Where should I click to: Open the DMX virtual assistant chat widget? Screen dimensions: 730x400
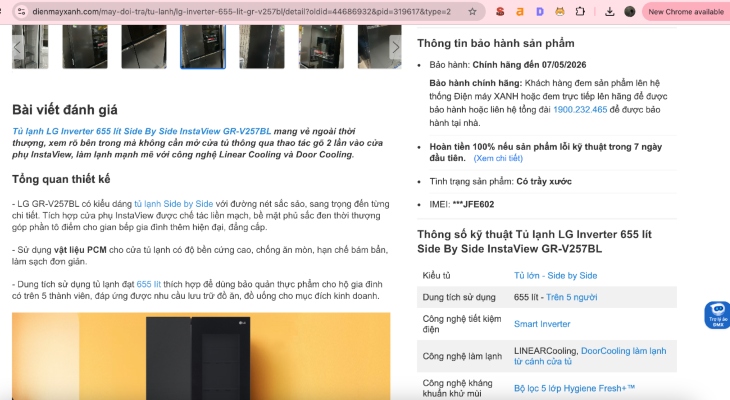pos(717,315)
